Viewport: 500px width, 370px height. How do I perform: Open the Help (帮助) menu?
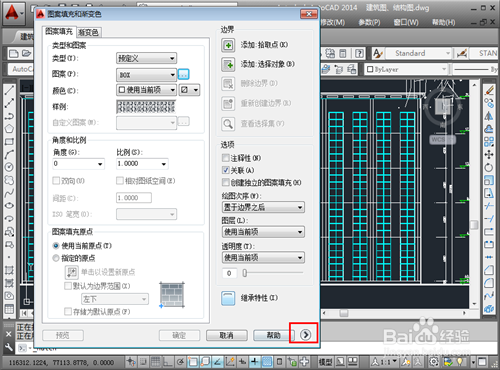pyautogui.click(x=443, y=22)
